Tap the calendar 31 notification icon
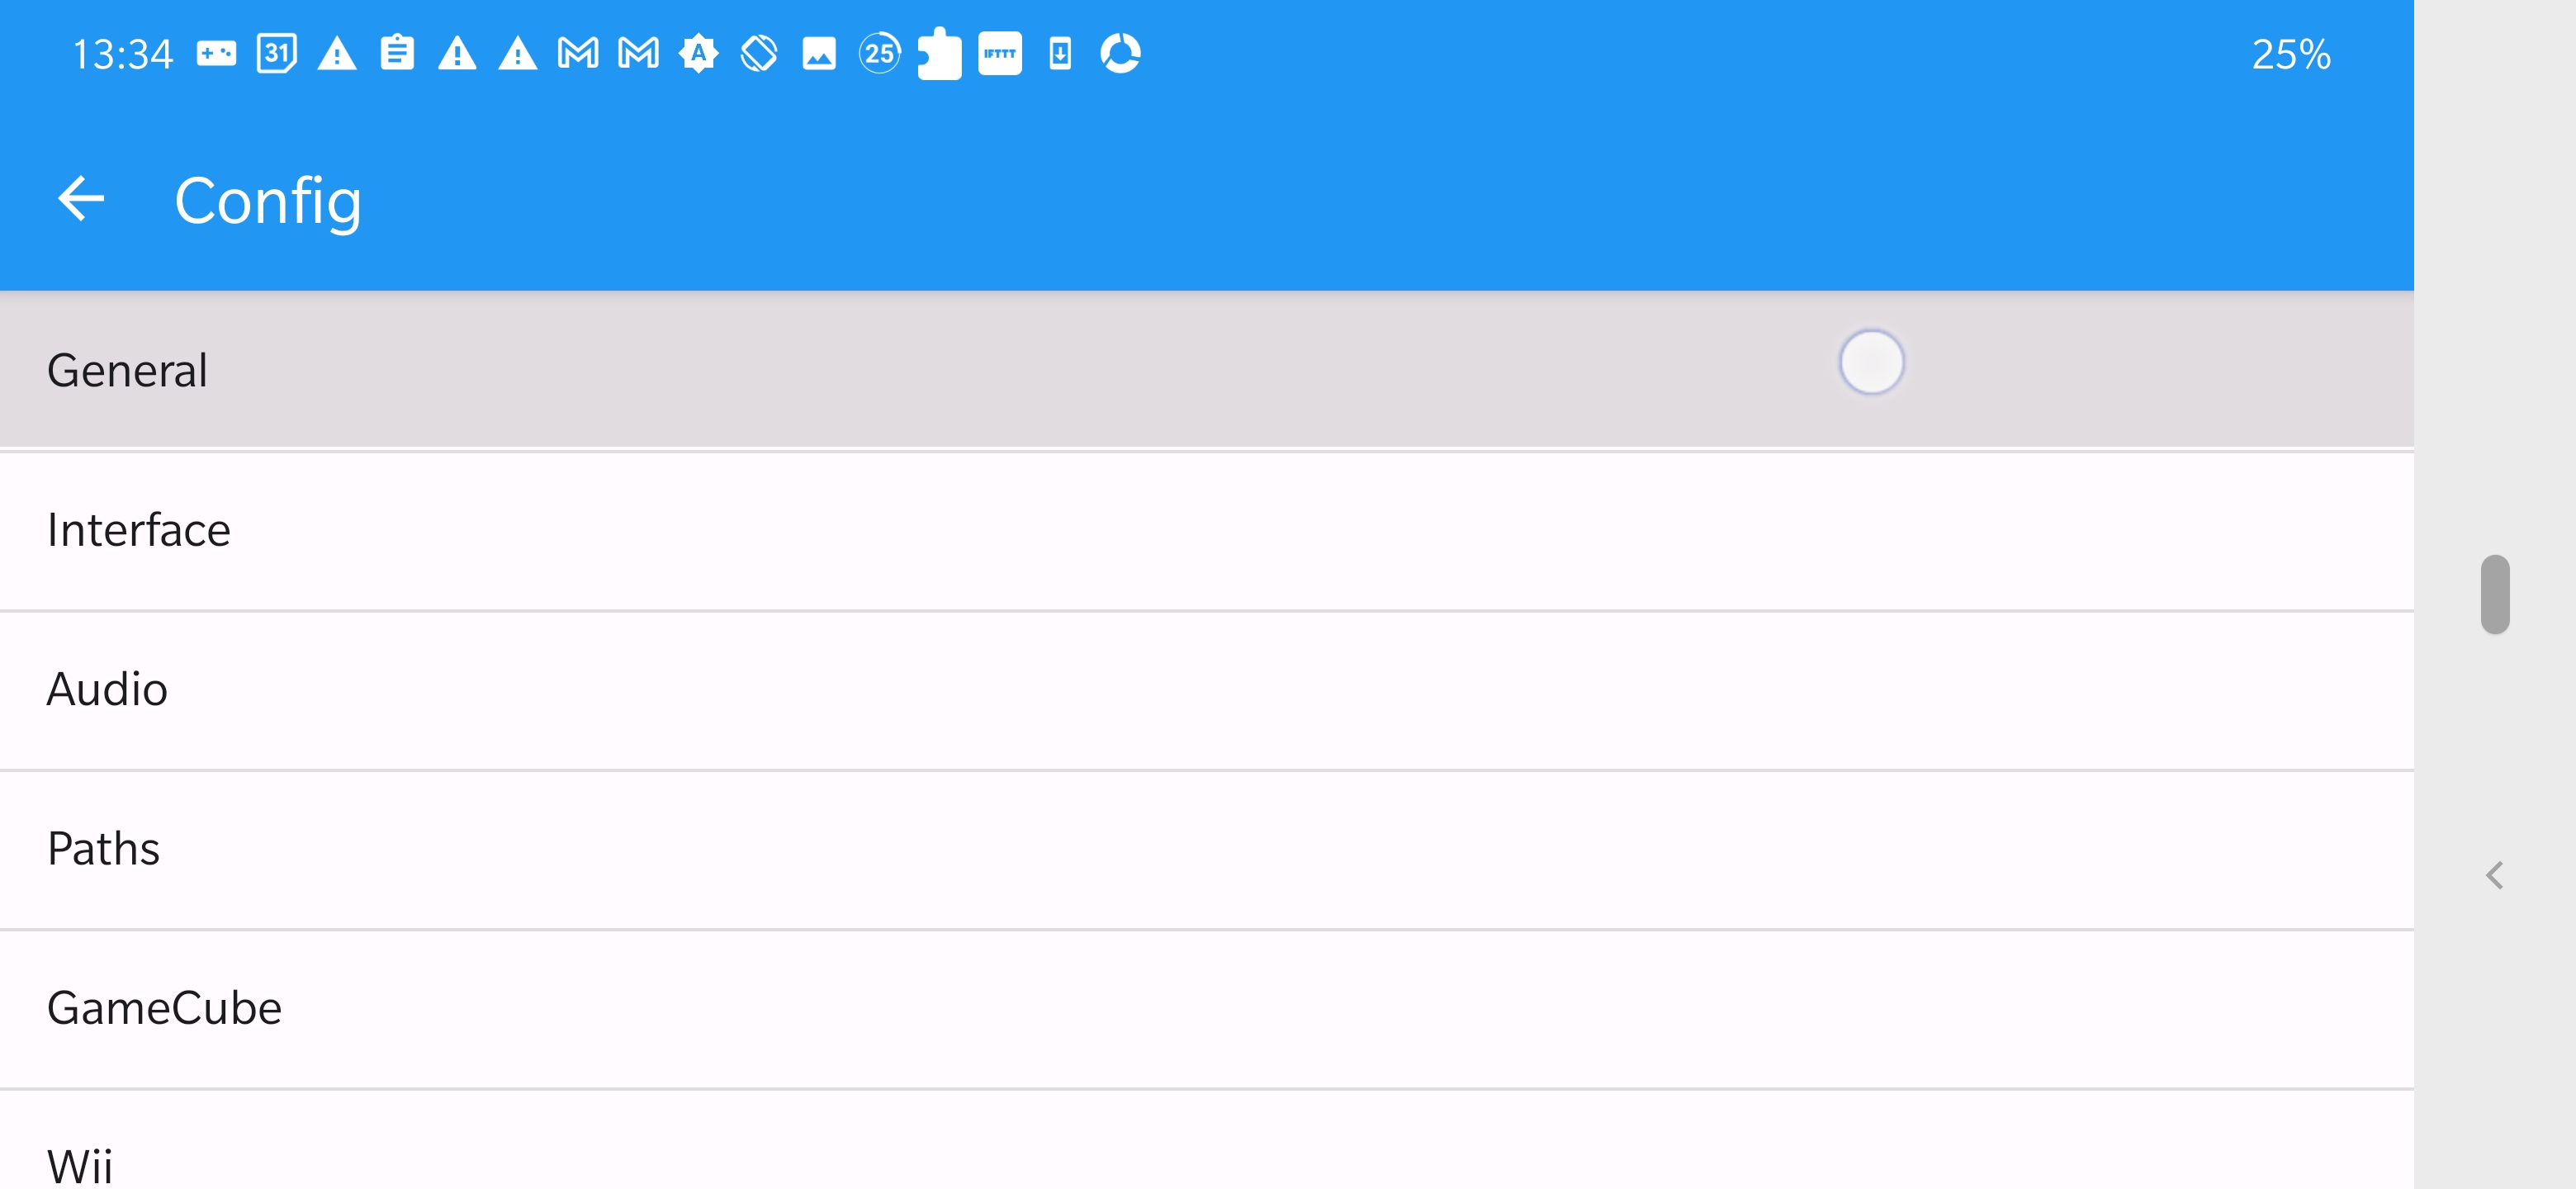The height and width of the screenshot is (1189, 2576). coord(276,53)
